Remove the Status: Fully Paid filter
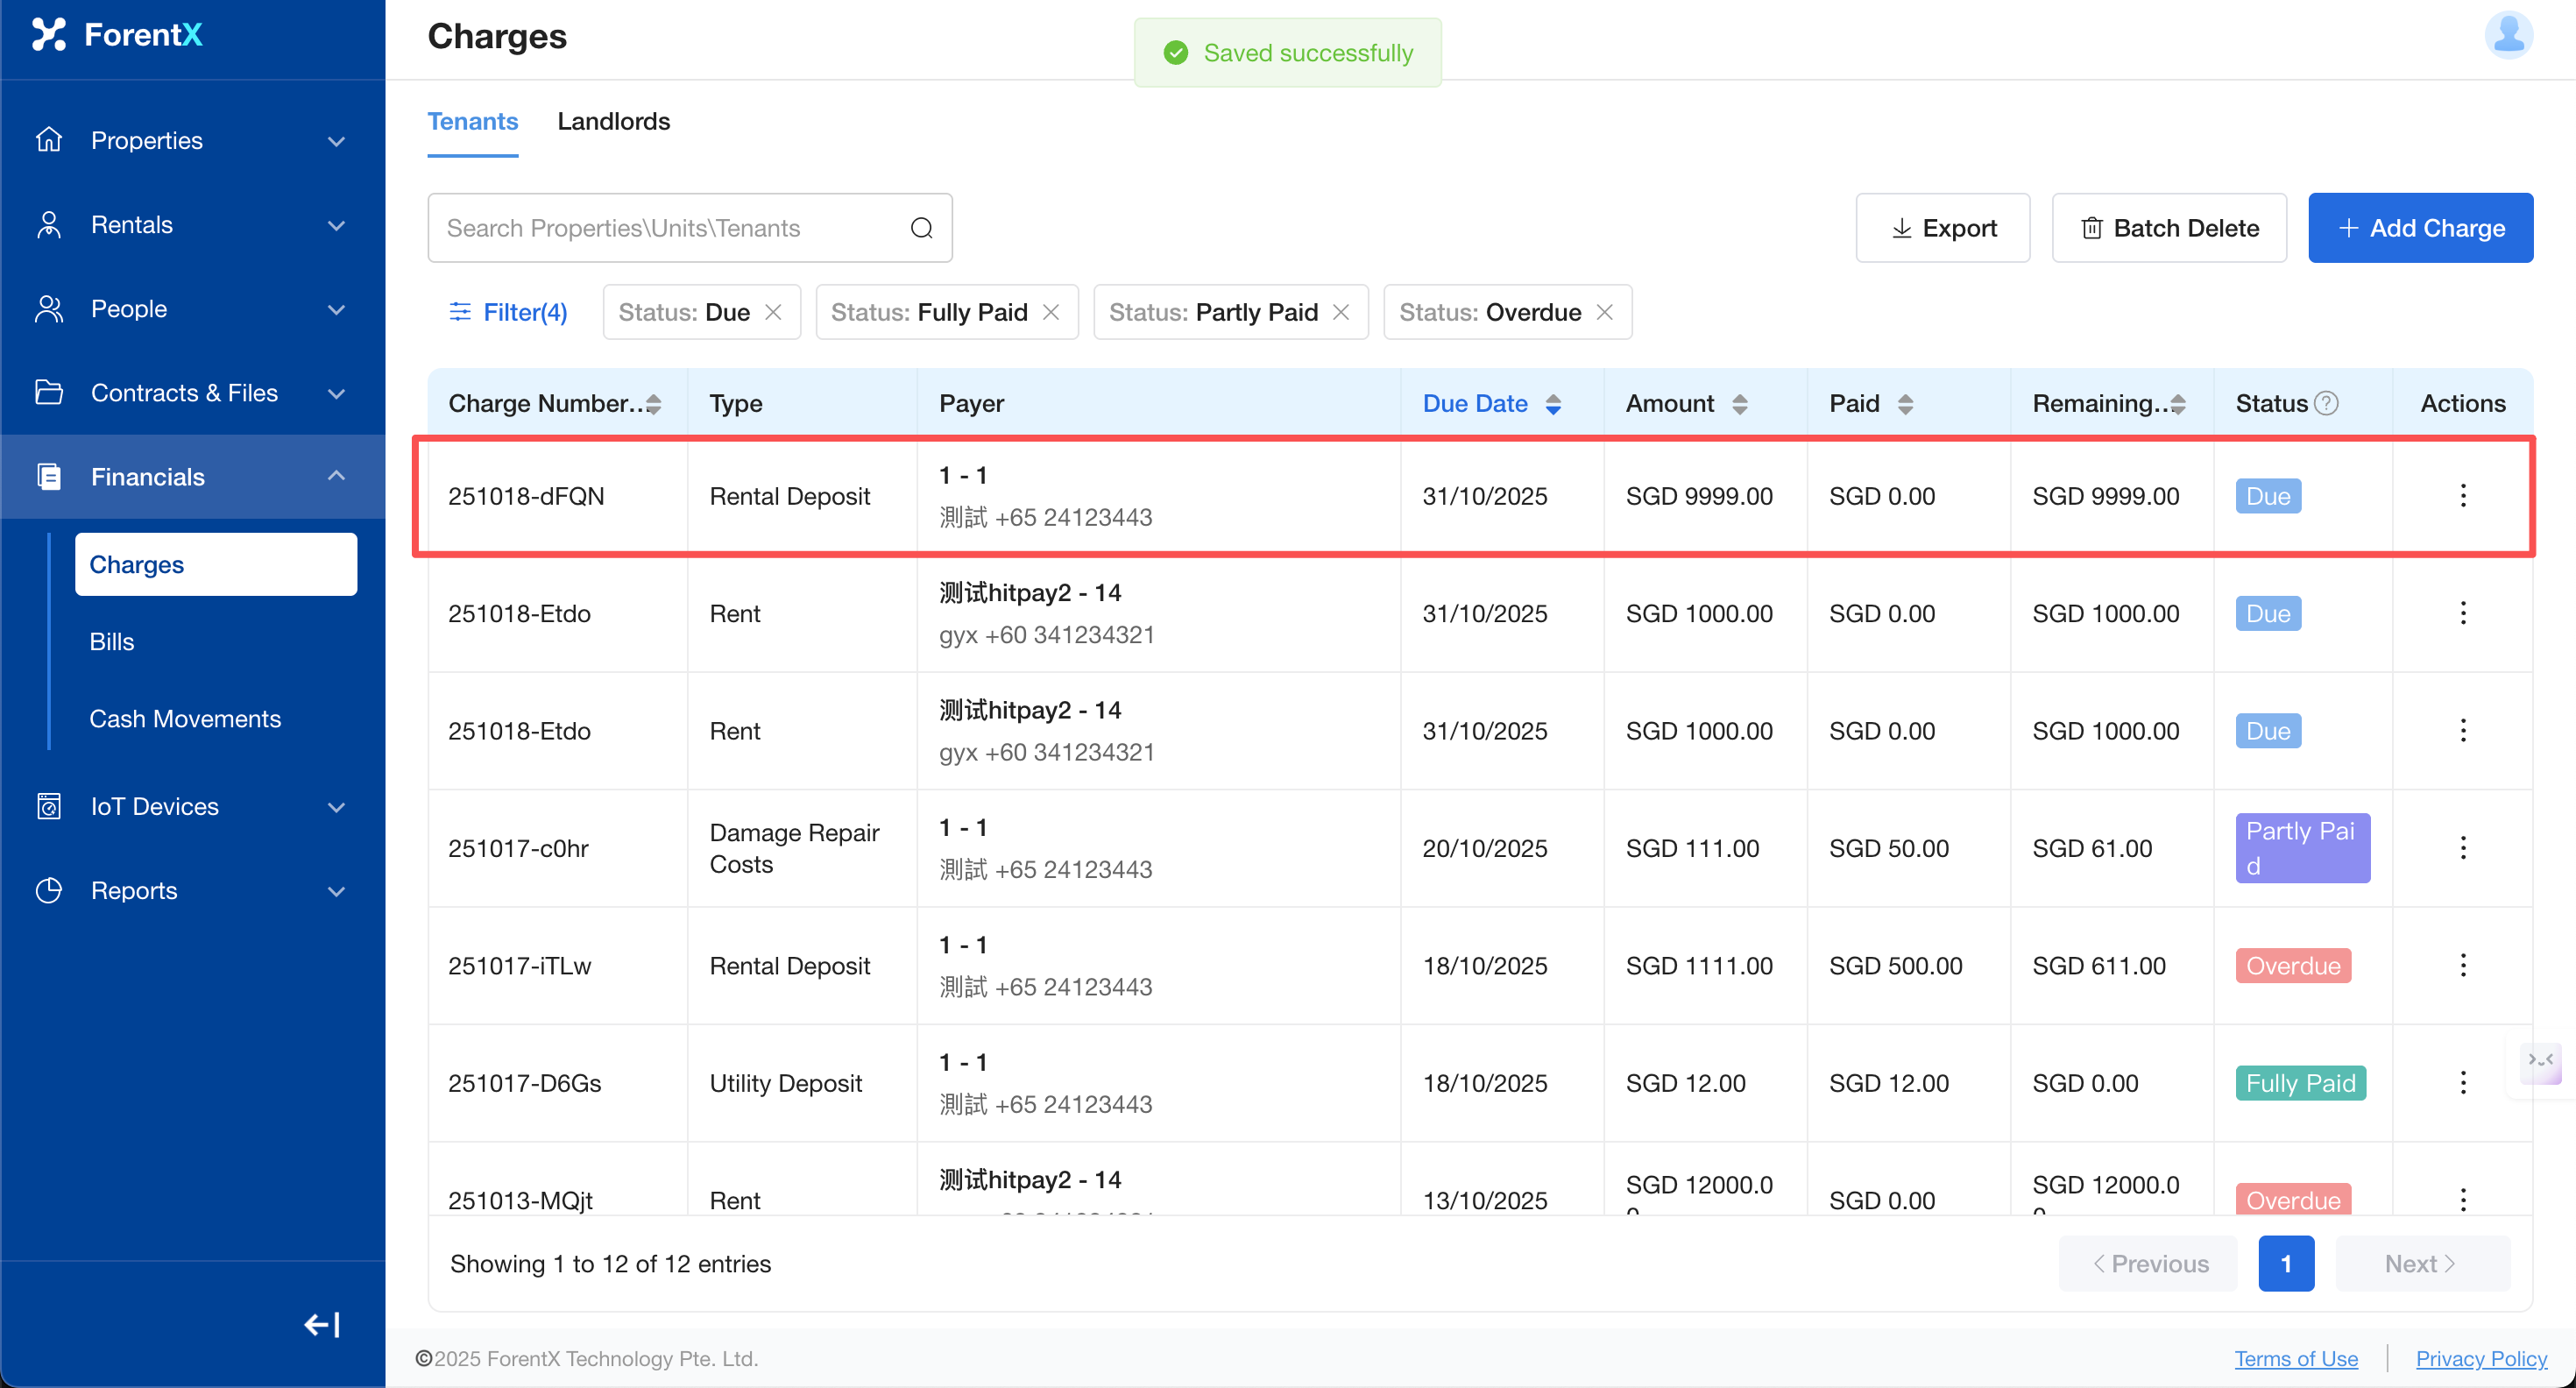The image size is (2576, 1388). (1051, 312)
